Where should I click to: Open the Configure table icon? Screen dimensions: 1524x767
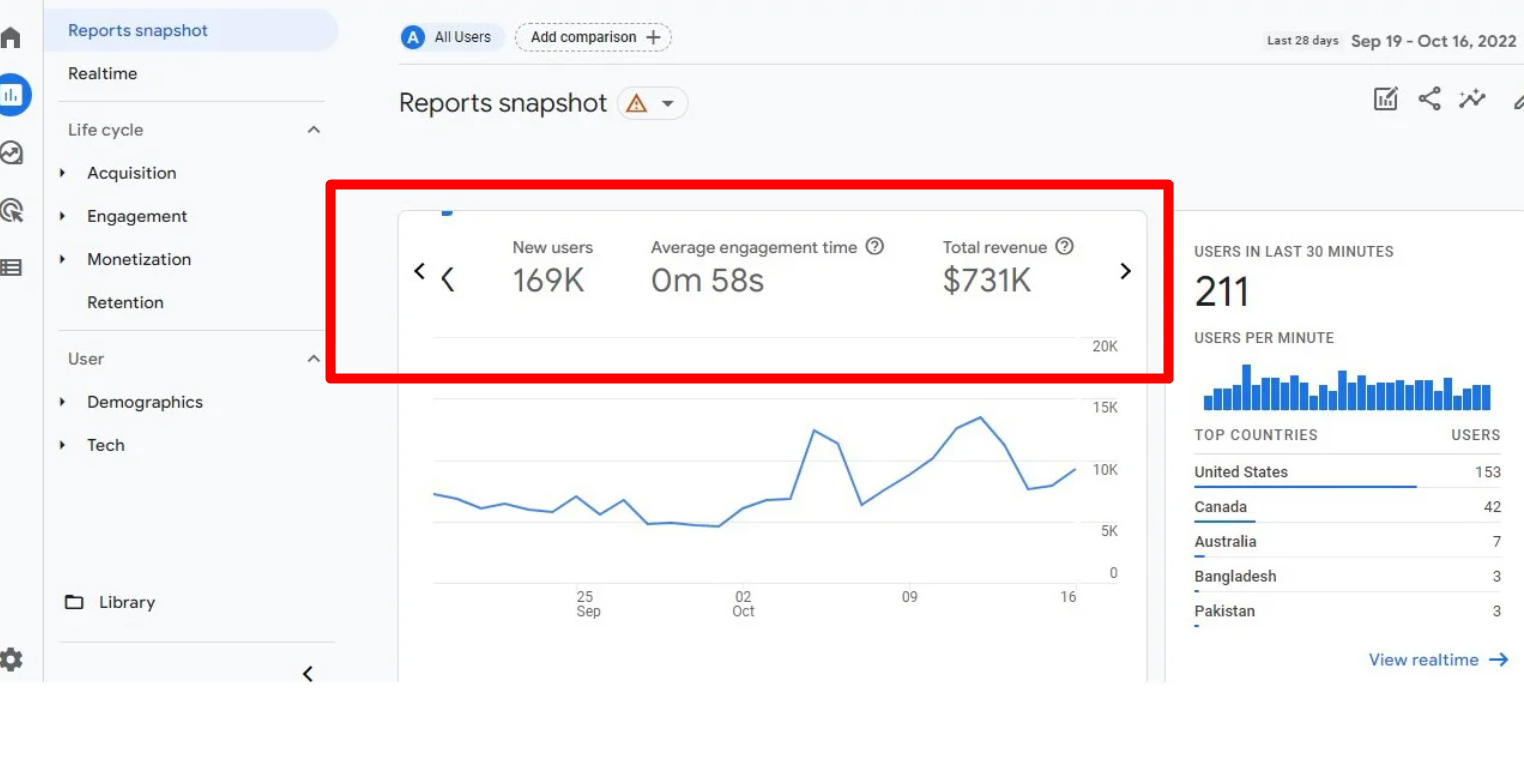(11, 267)
